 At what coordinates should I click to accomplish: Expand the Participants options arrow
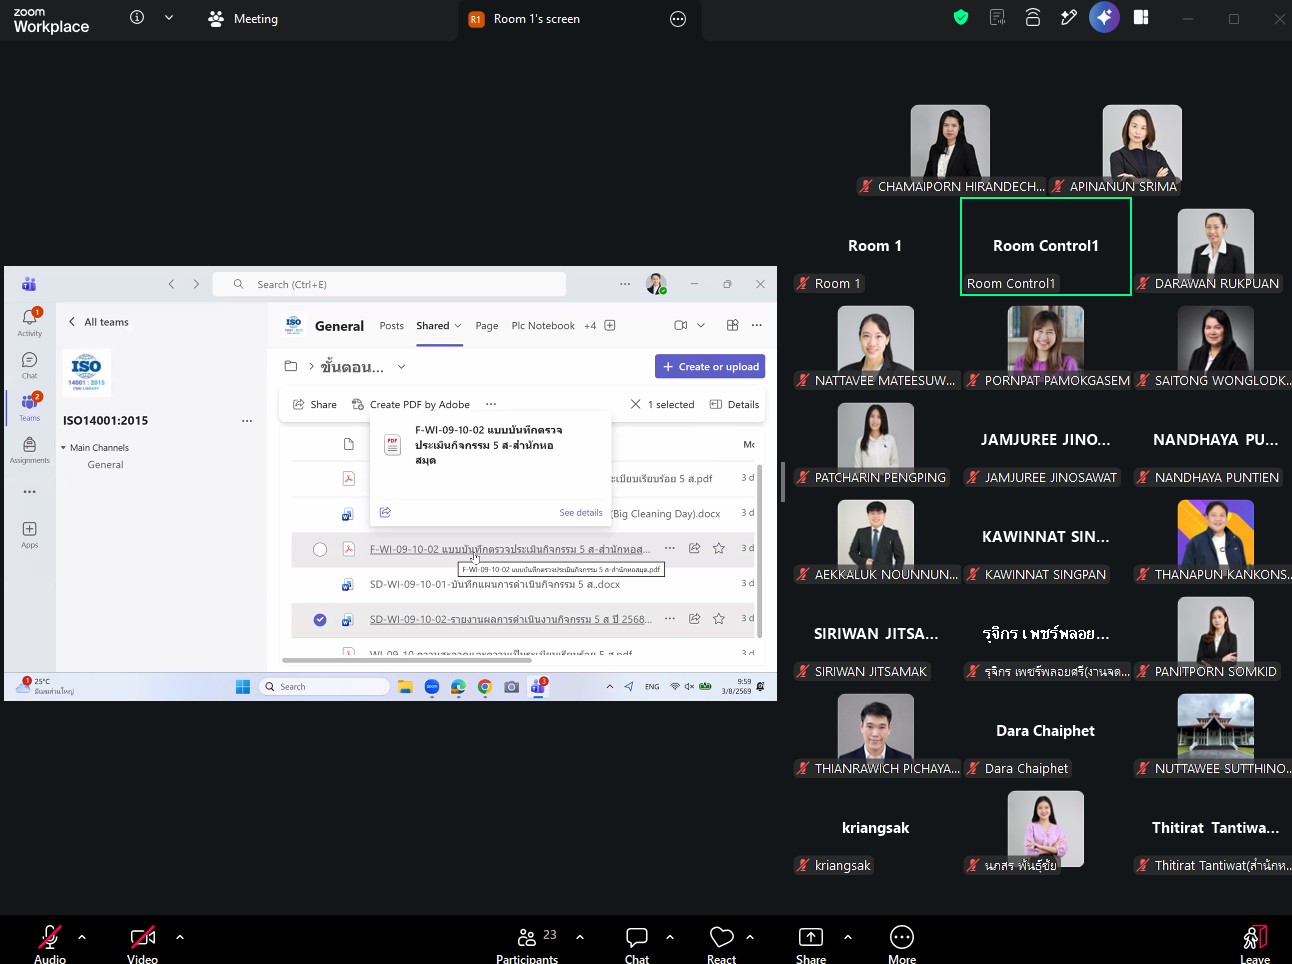point(580,937)
